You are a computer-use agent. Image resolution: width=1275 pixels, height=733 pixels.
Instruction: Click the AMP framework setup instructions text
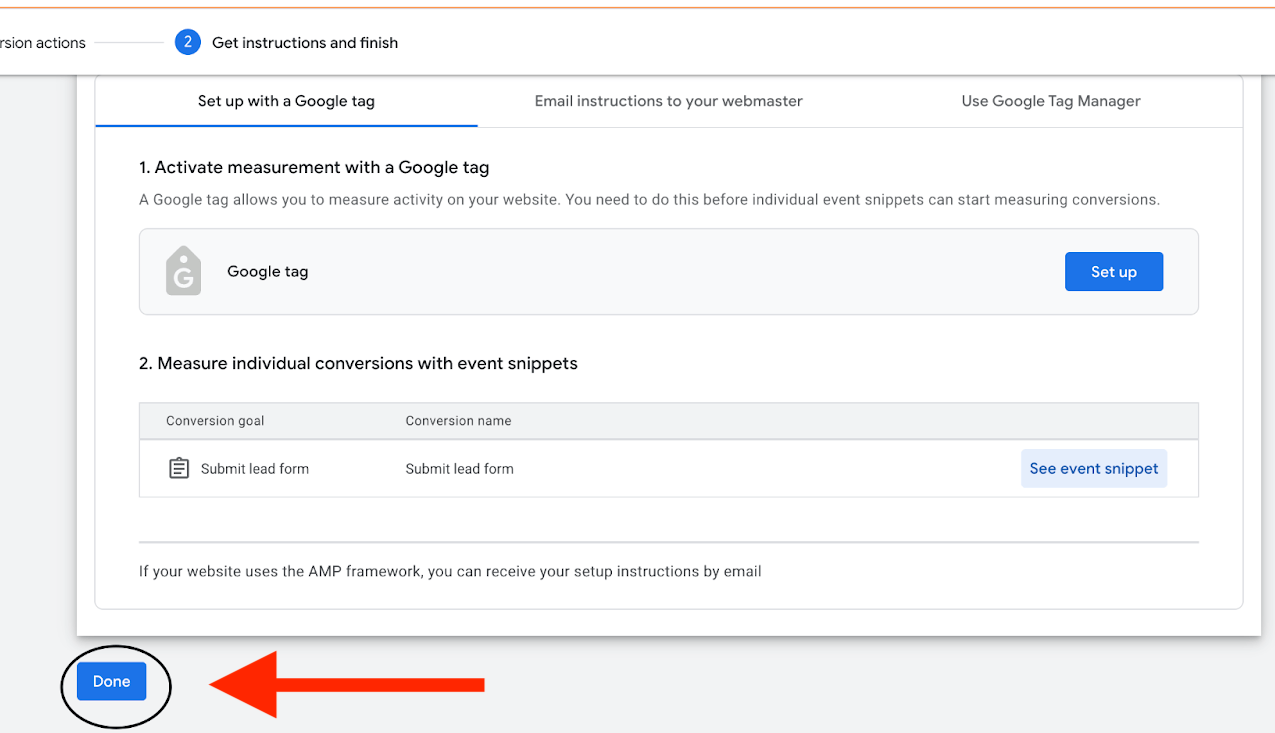coord(450,572)
